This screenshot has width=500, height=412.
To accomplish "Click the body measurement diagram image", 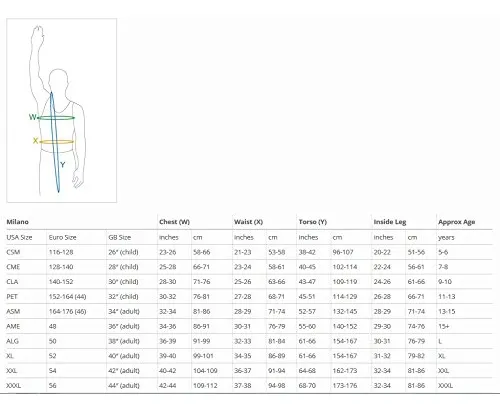I will tap(62, 110).
